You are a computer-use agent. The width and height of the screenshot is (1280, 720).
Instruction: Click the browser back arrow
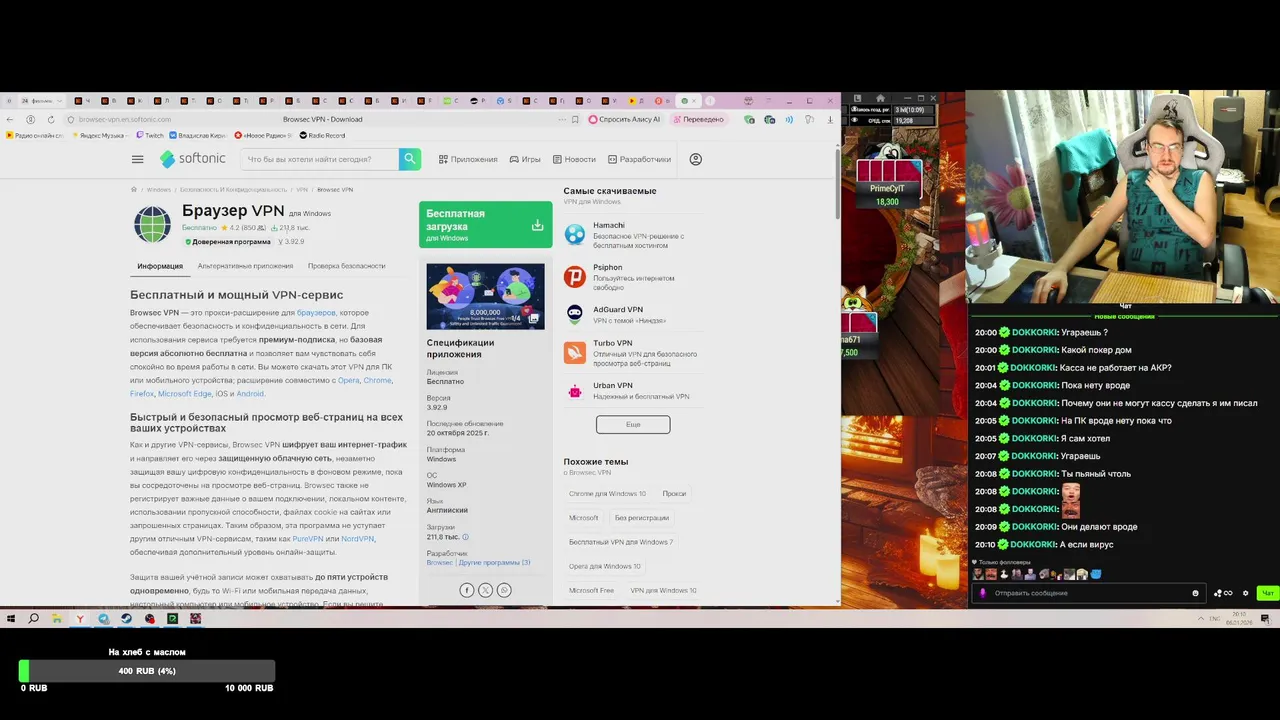pos(10,119)
